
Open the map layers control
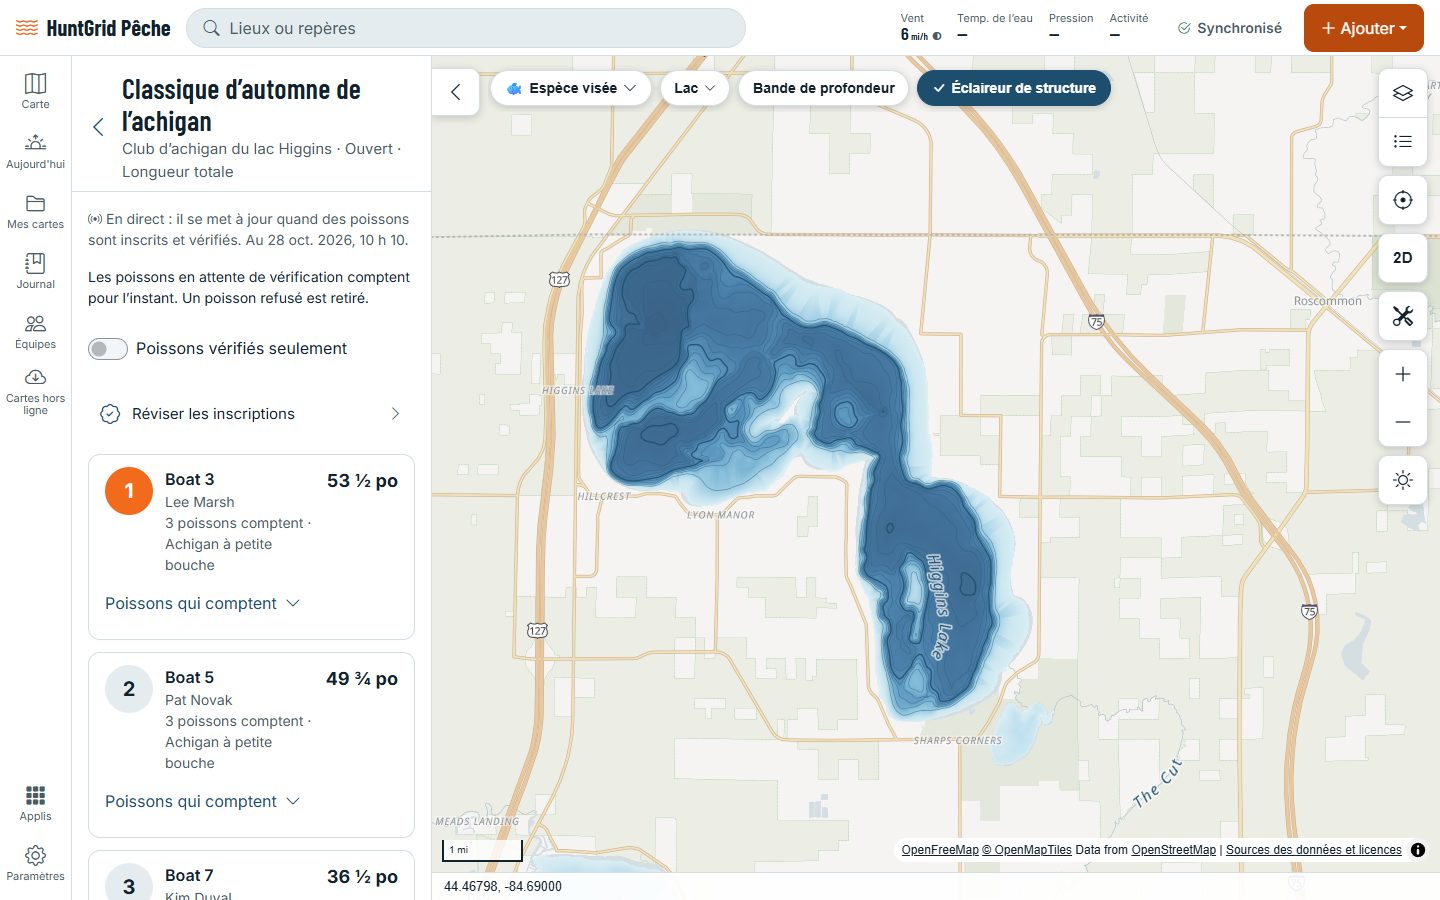point(1403,93)
